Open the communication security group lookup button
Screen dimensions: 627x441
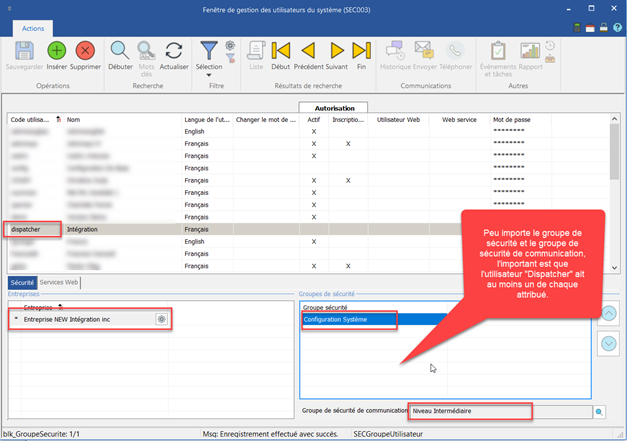[600, 411]
